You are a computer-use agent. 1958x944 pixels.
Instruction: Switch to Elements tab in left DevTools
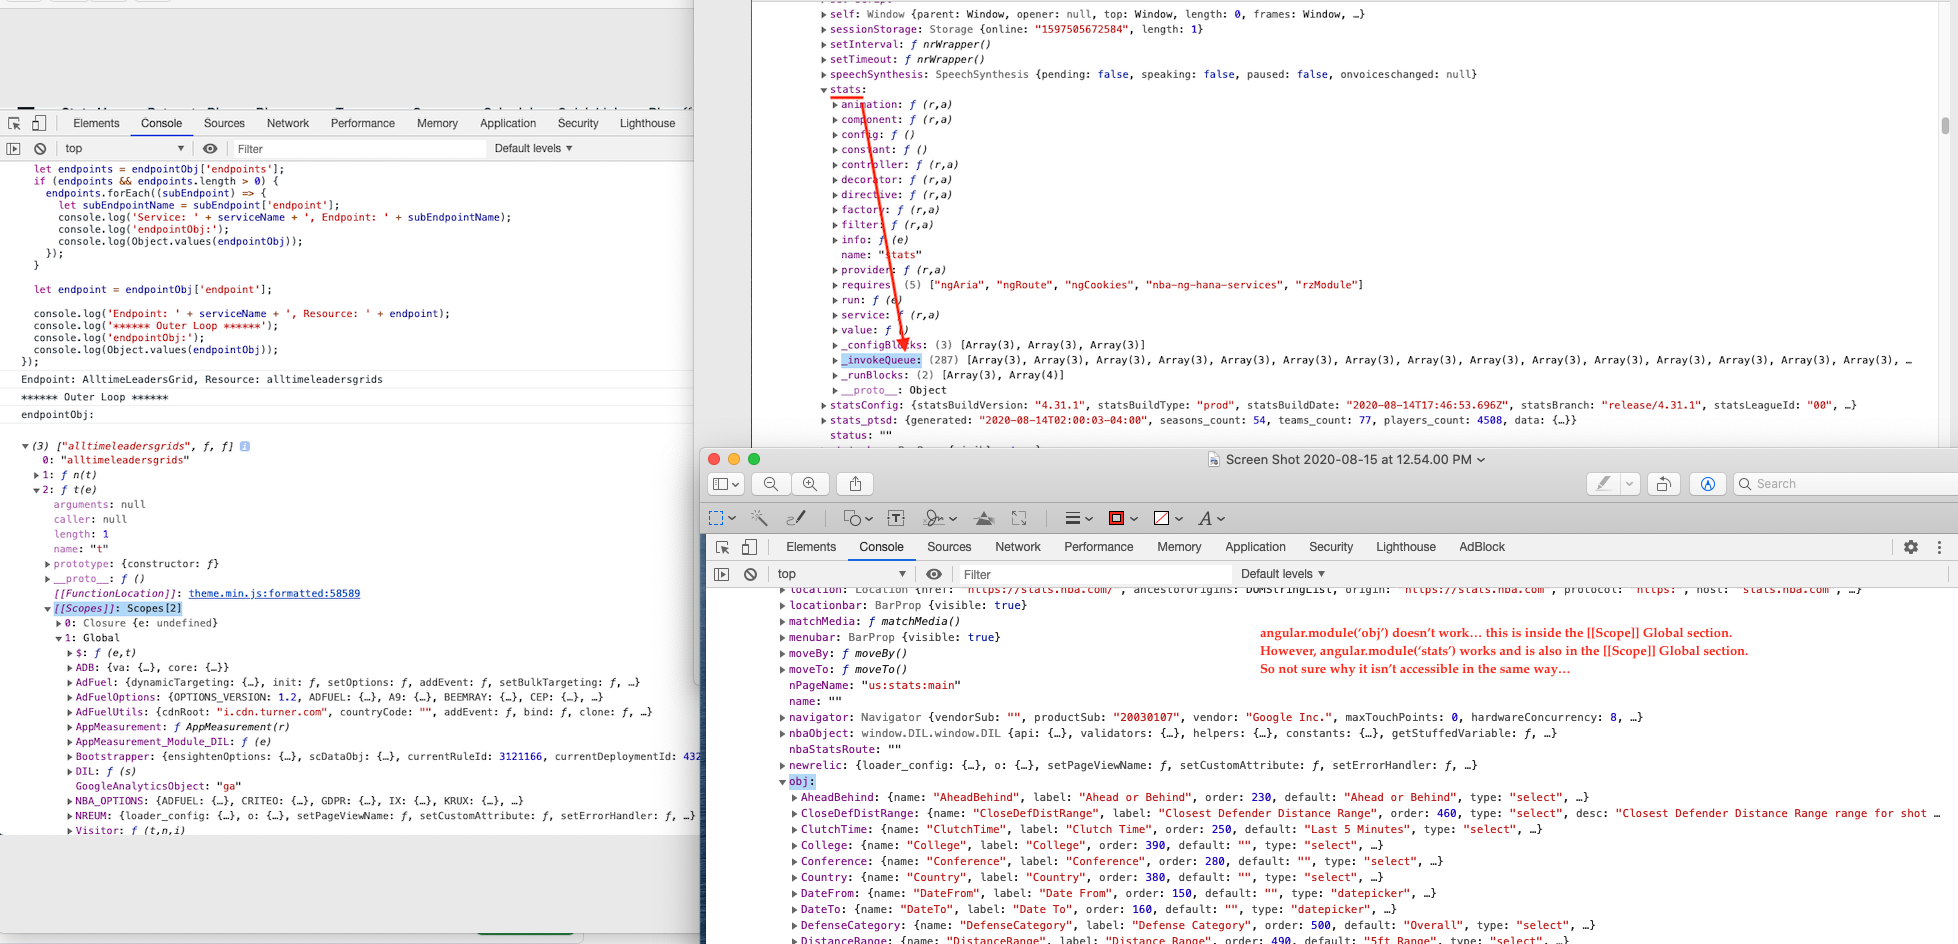[96, 124]
